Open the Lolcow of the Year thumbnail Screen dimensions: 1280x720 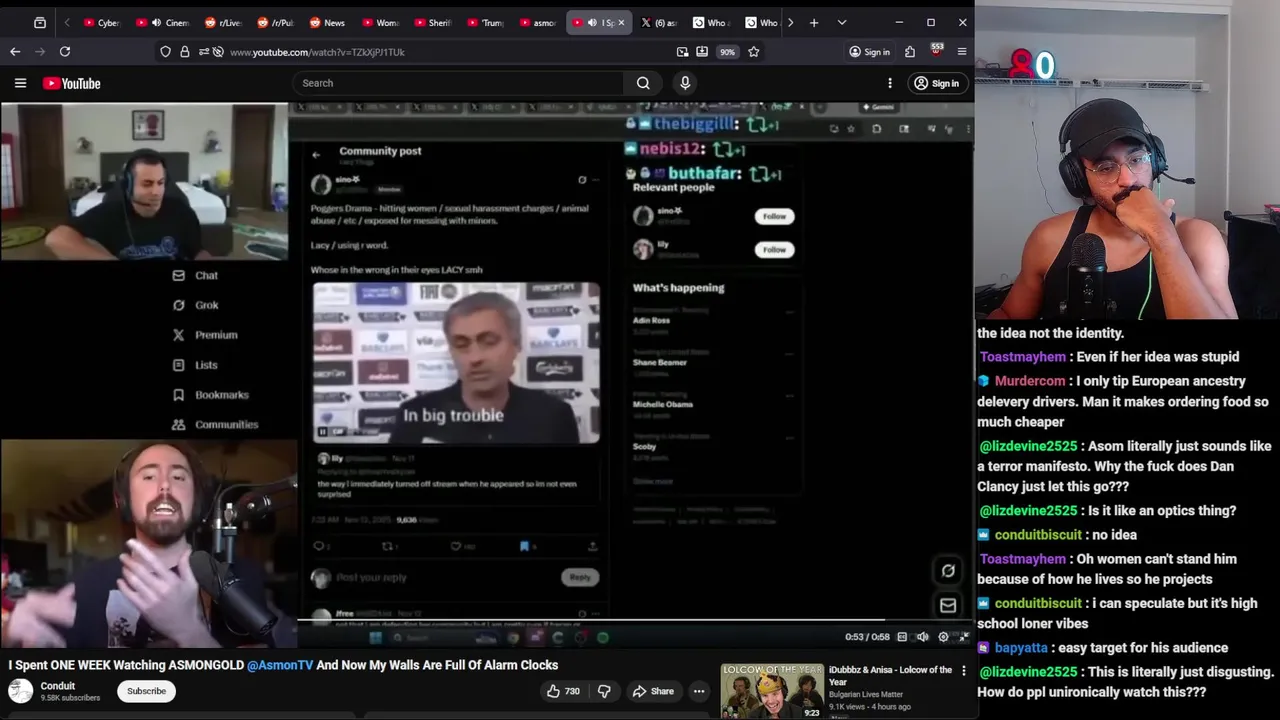pos(771,691)
